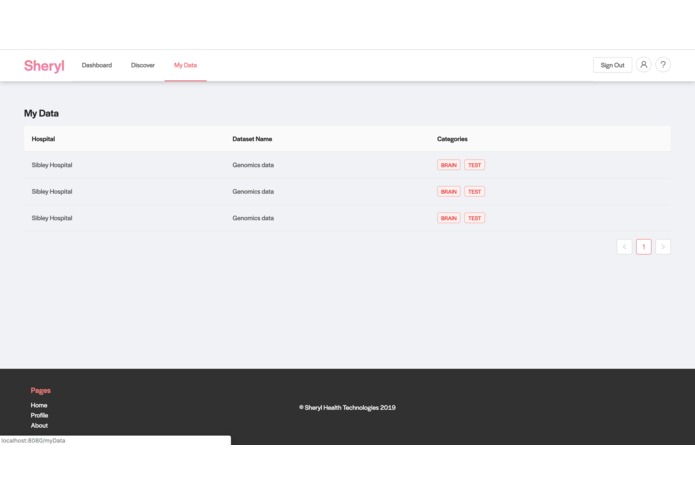This screenshot has width=695, height=494.
Task: Go to previous page arrow
Action: pyautogui.click(x=624, y=247)
